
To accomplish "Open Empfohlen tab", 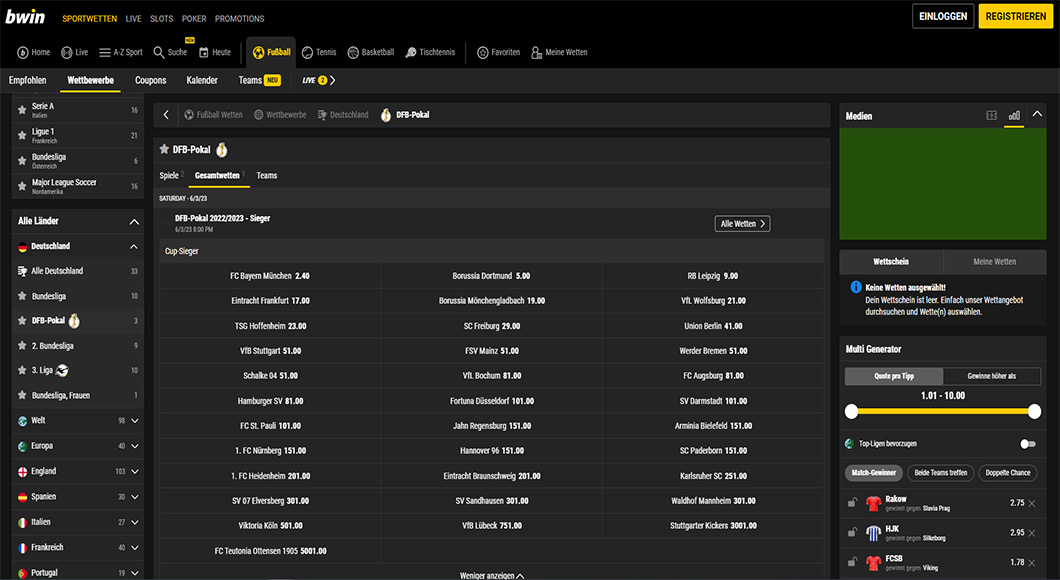I will 28,80.
